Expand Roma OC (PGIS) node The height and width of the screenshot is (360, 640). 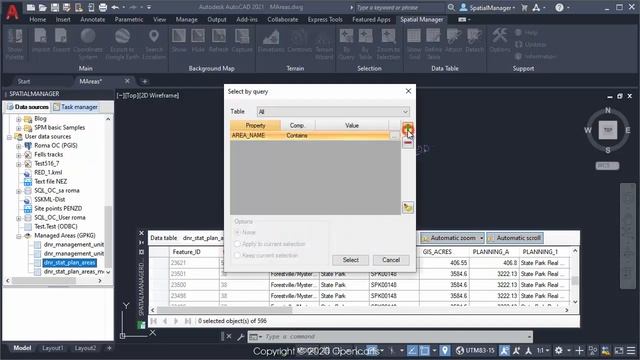(18, 146)
